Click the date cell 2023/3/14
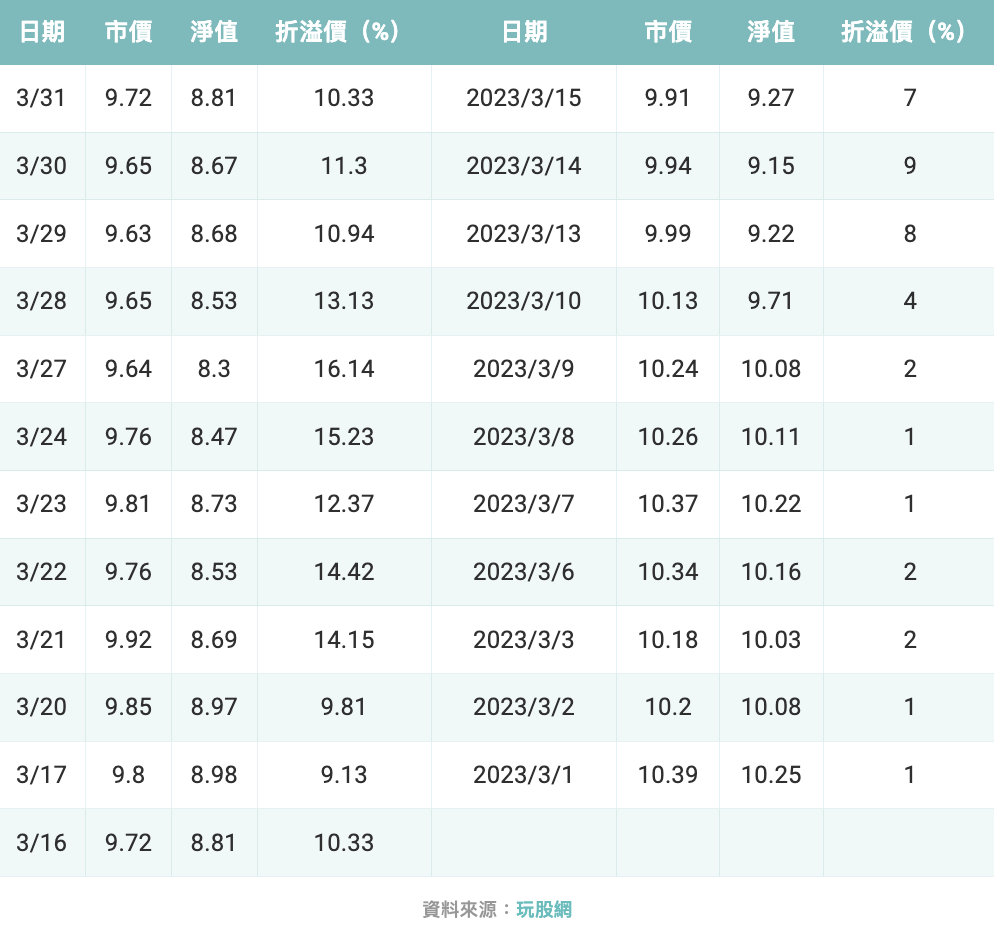This screenshot has width=994, height=942. click(524, 166)
